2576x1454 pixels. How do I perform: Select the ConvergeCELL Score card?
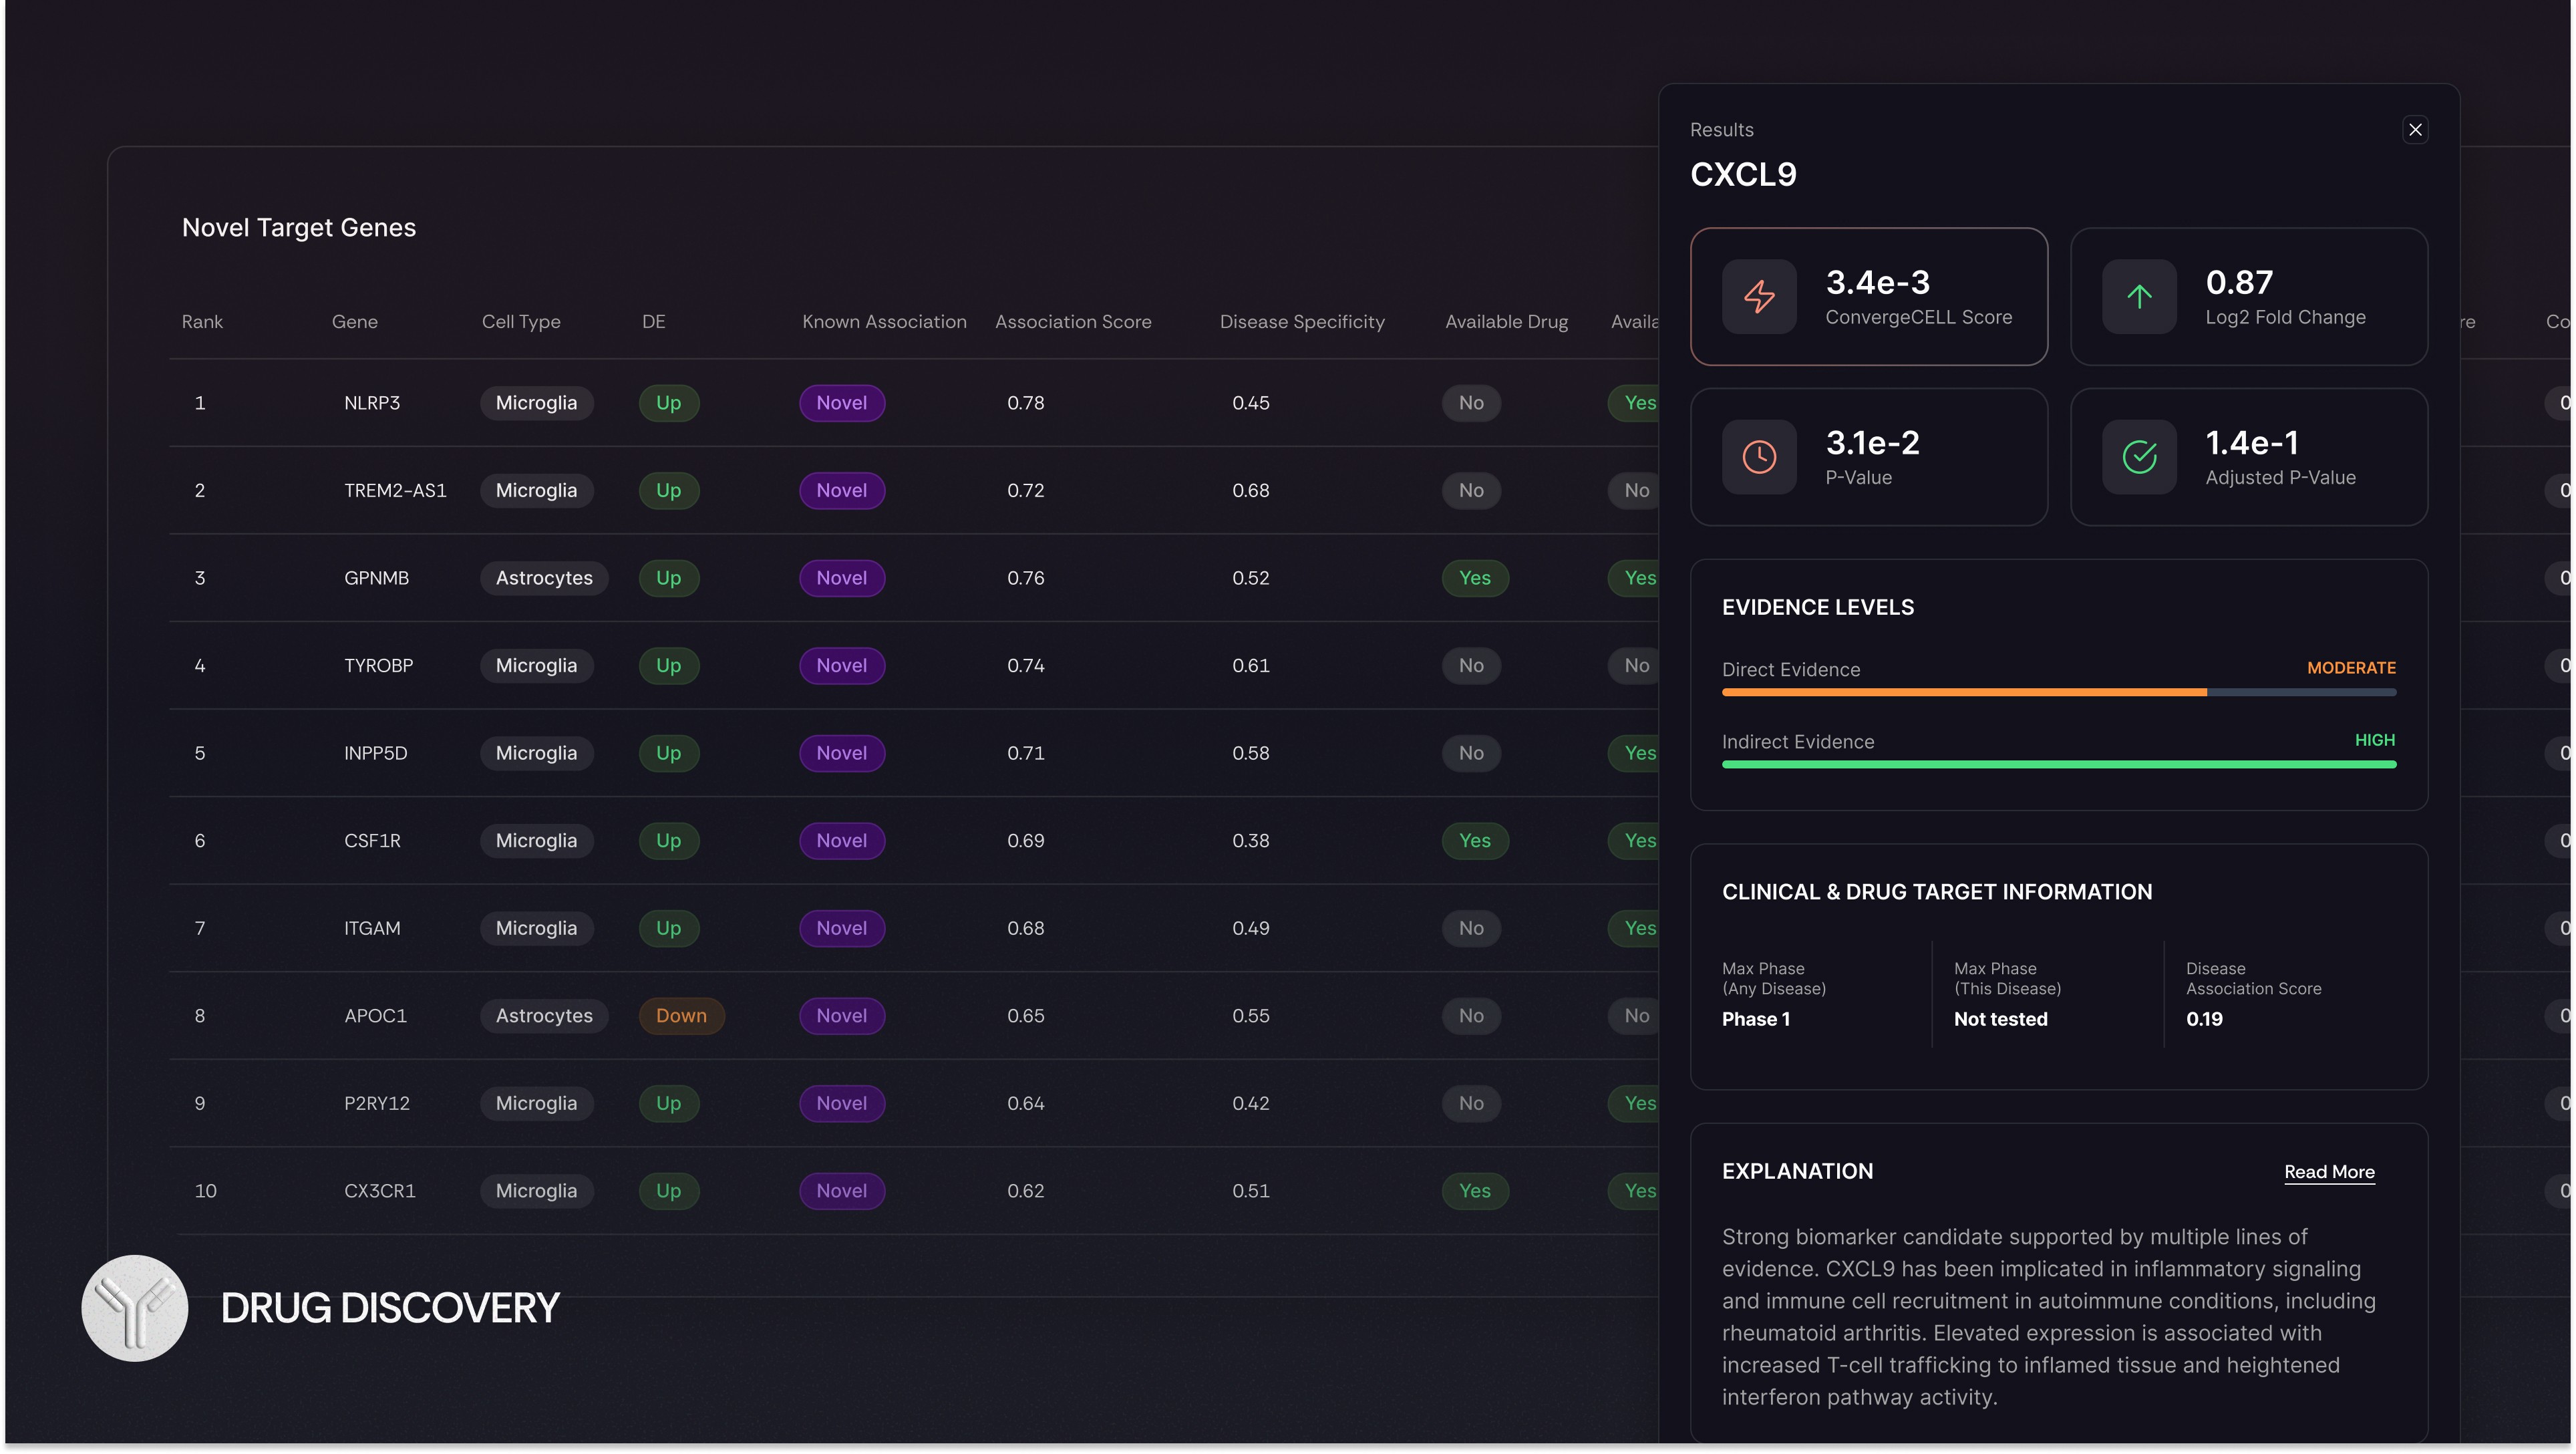point(1867,297)
